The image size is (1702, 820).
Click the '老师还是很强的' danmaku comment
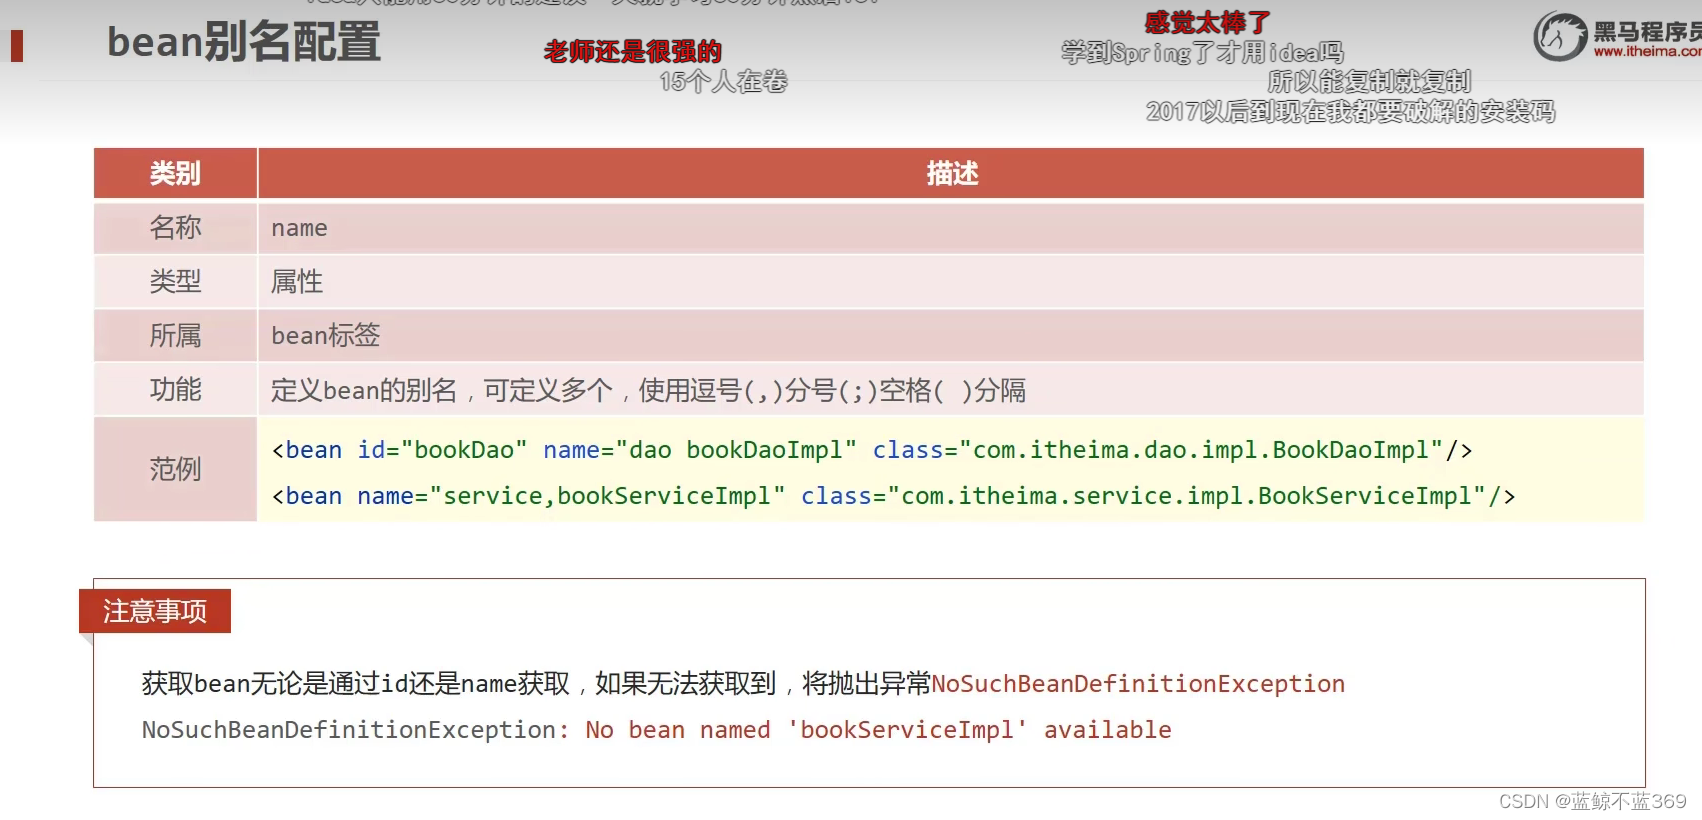click(632, 51)
